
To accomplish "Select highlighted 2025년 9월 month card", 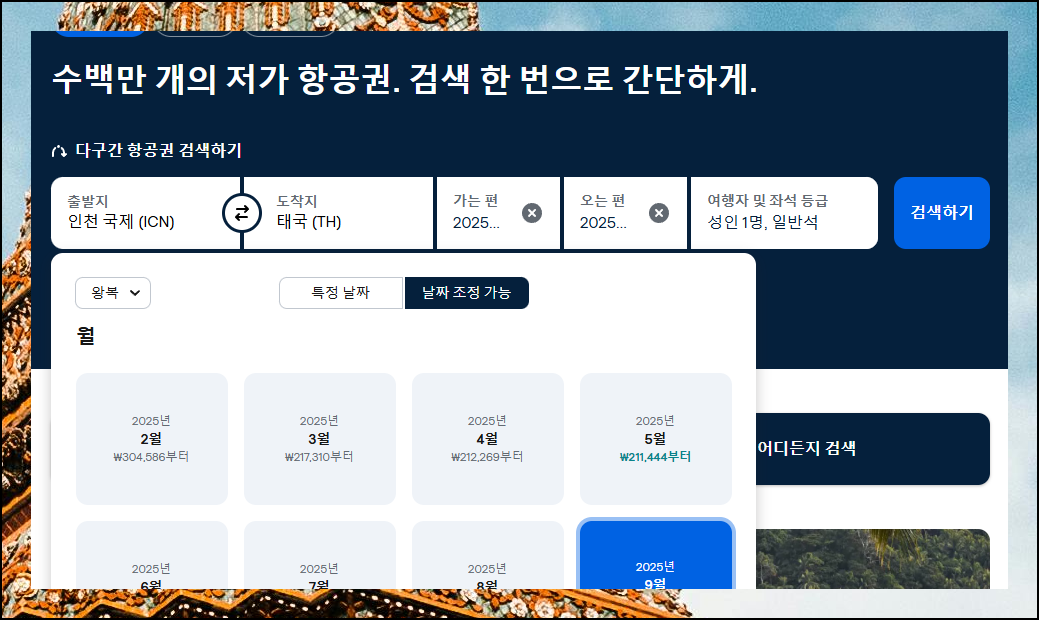I will 655,554.
